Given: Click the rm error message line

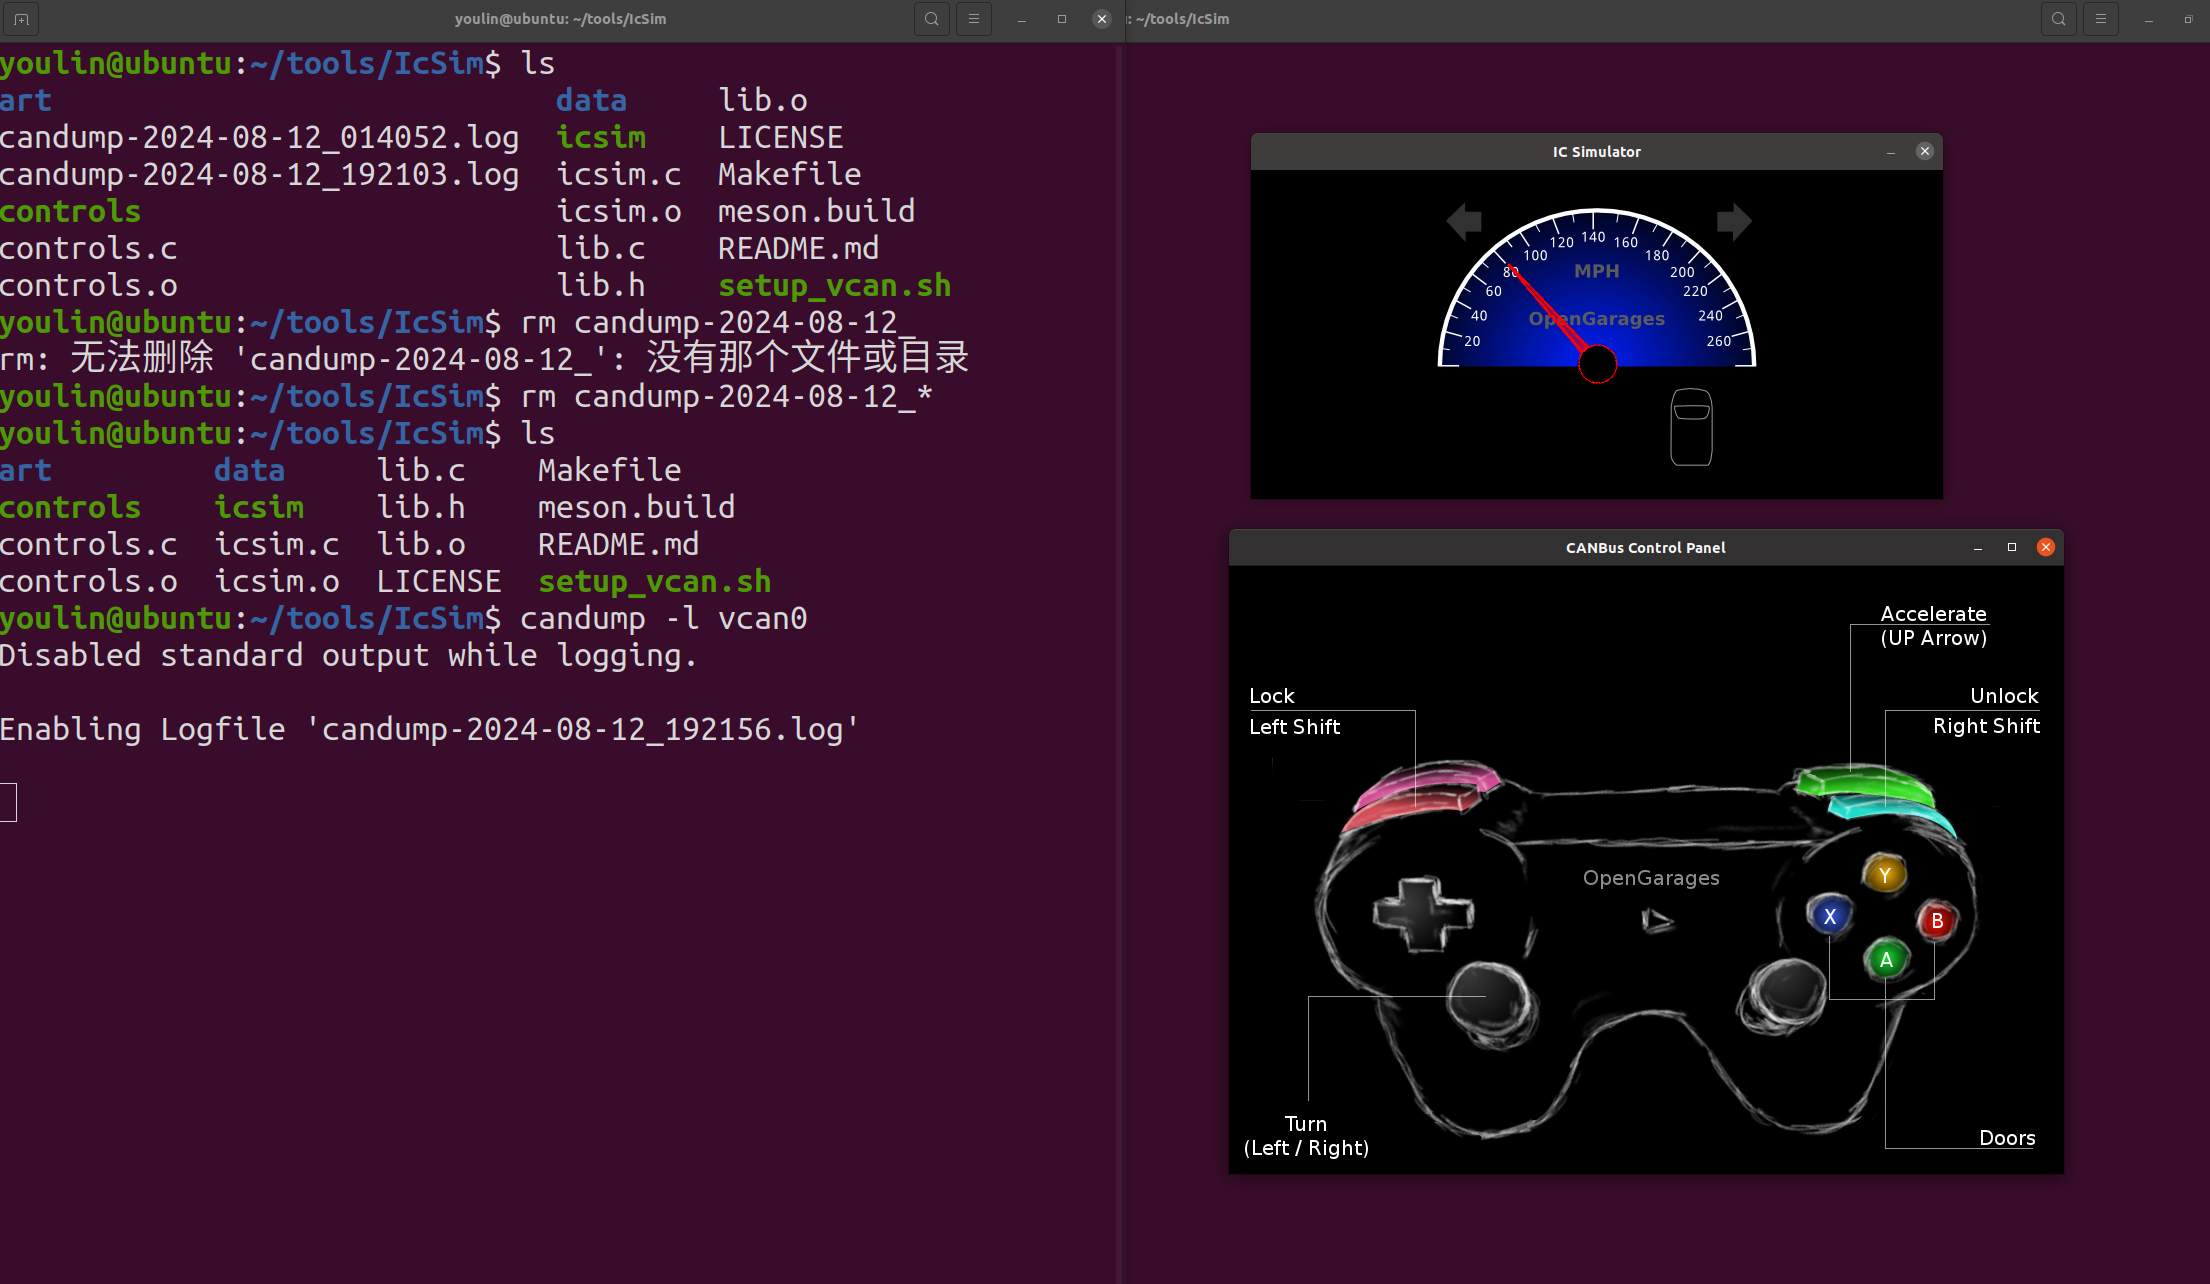Looking at the screenshot, I should pyautogui.click(x=484, y=359).
